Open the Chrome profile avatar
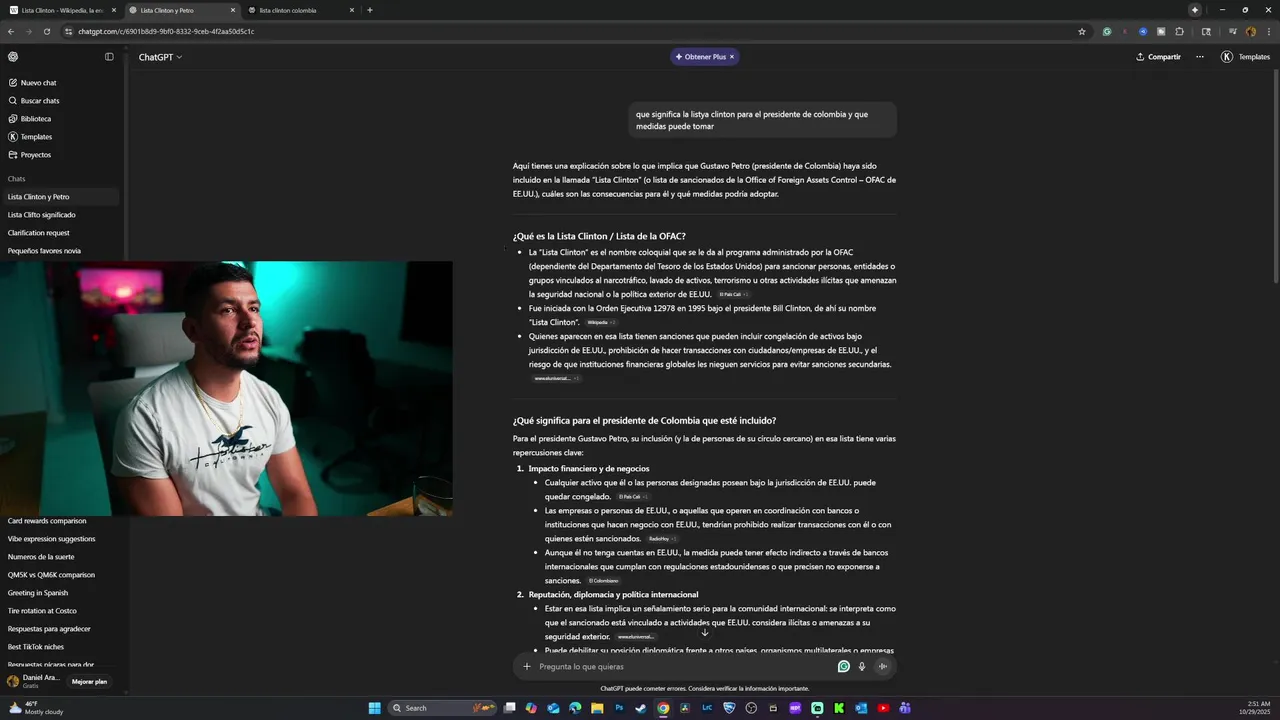1280x720 pixels. 1250,31
